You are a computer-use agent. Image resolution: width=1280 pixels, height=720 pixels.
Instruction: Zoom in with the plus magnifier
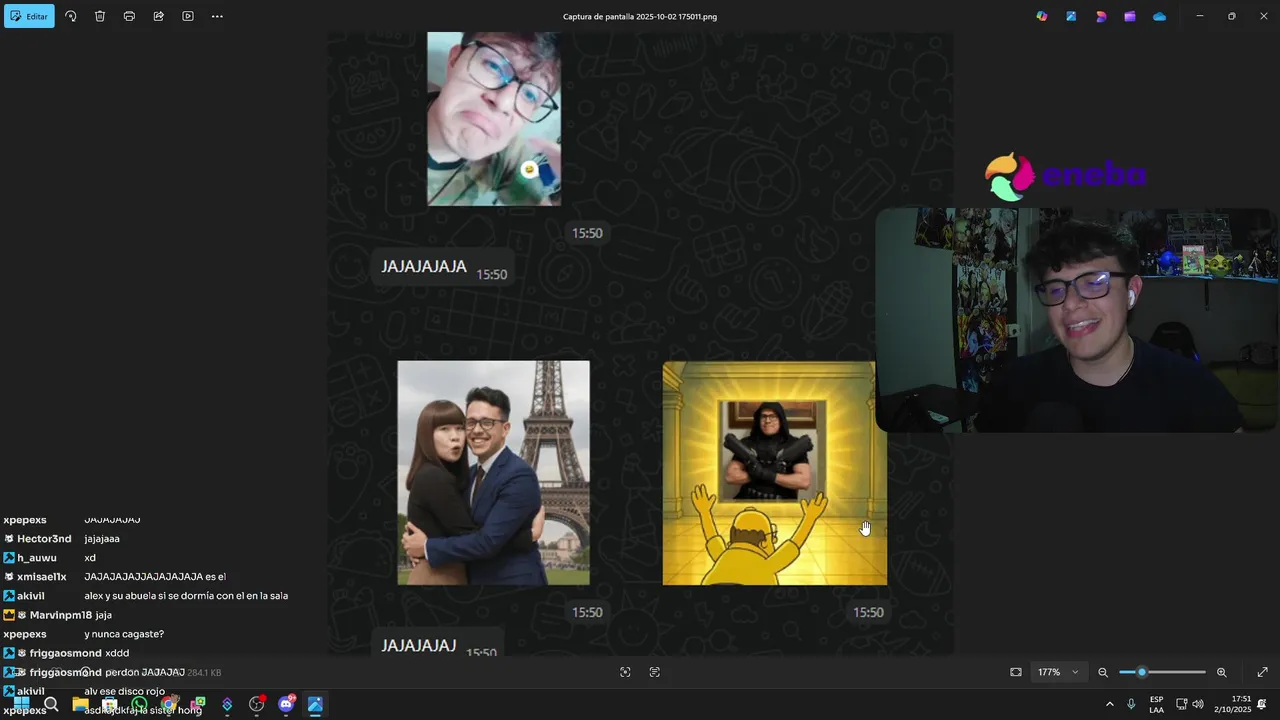click(x=1221, y=672)
